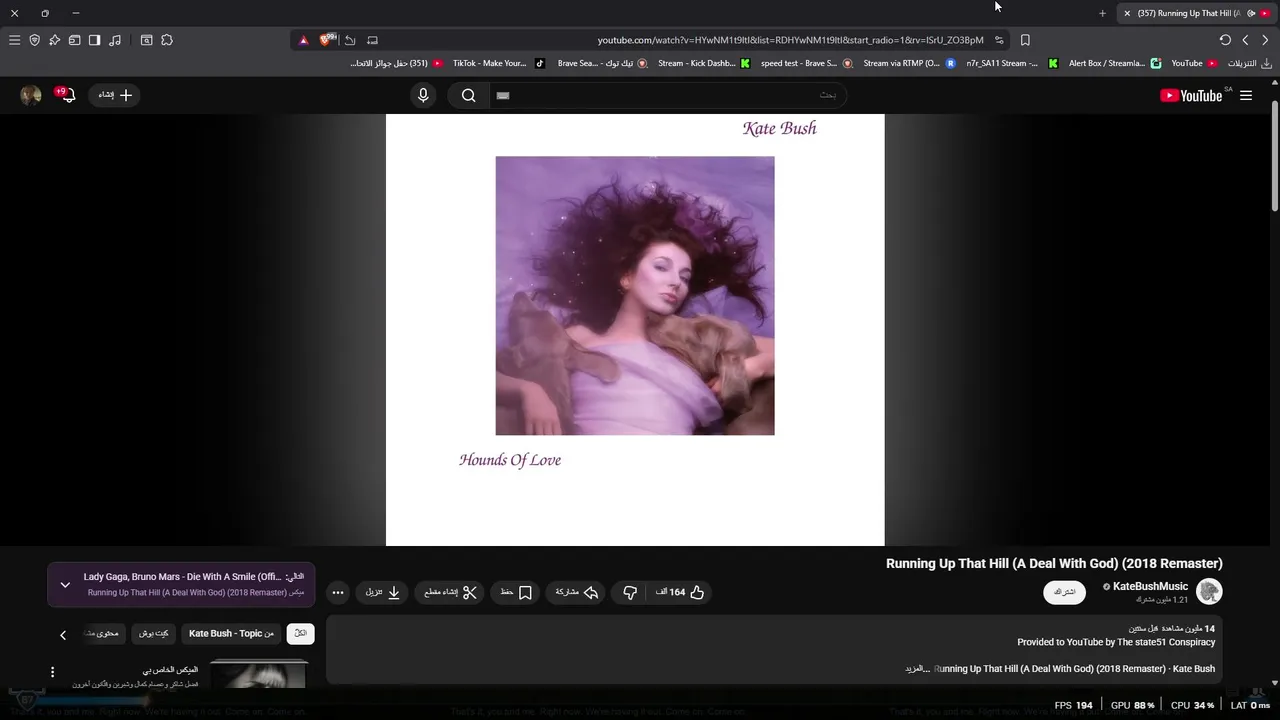Open My Mix options three-dot menu
This screenshot has width=1280, height=720.
pyautogui.click(x=53, y=672)
